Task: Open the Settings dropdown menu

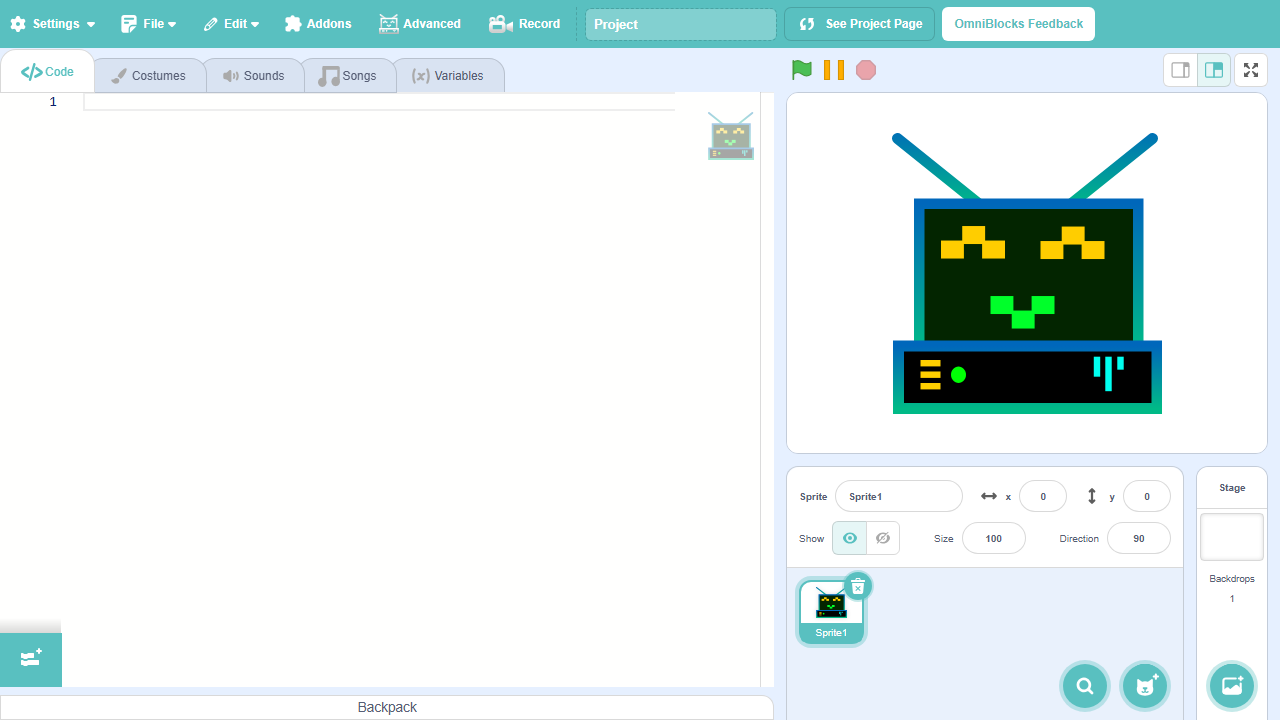Action: point(53,24)
